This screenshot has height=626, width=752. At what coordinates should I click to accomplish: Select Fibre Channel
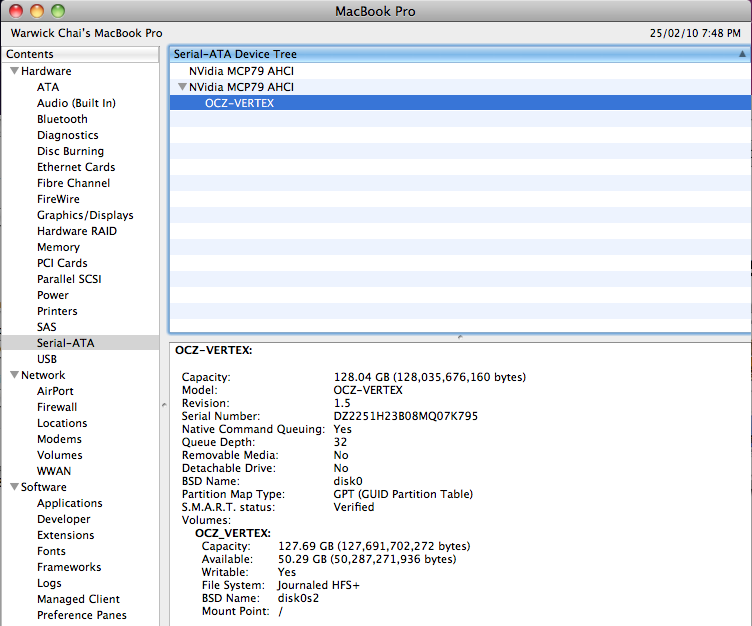(x=73, y=183)
